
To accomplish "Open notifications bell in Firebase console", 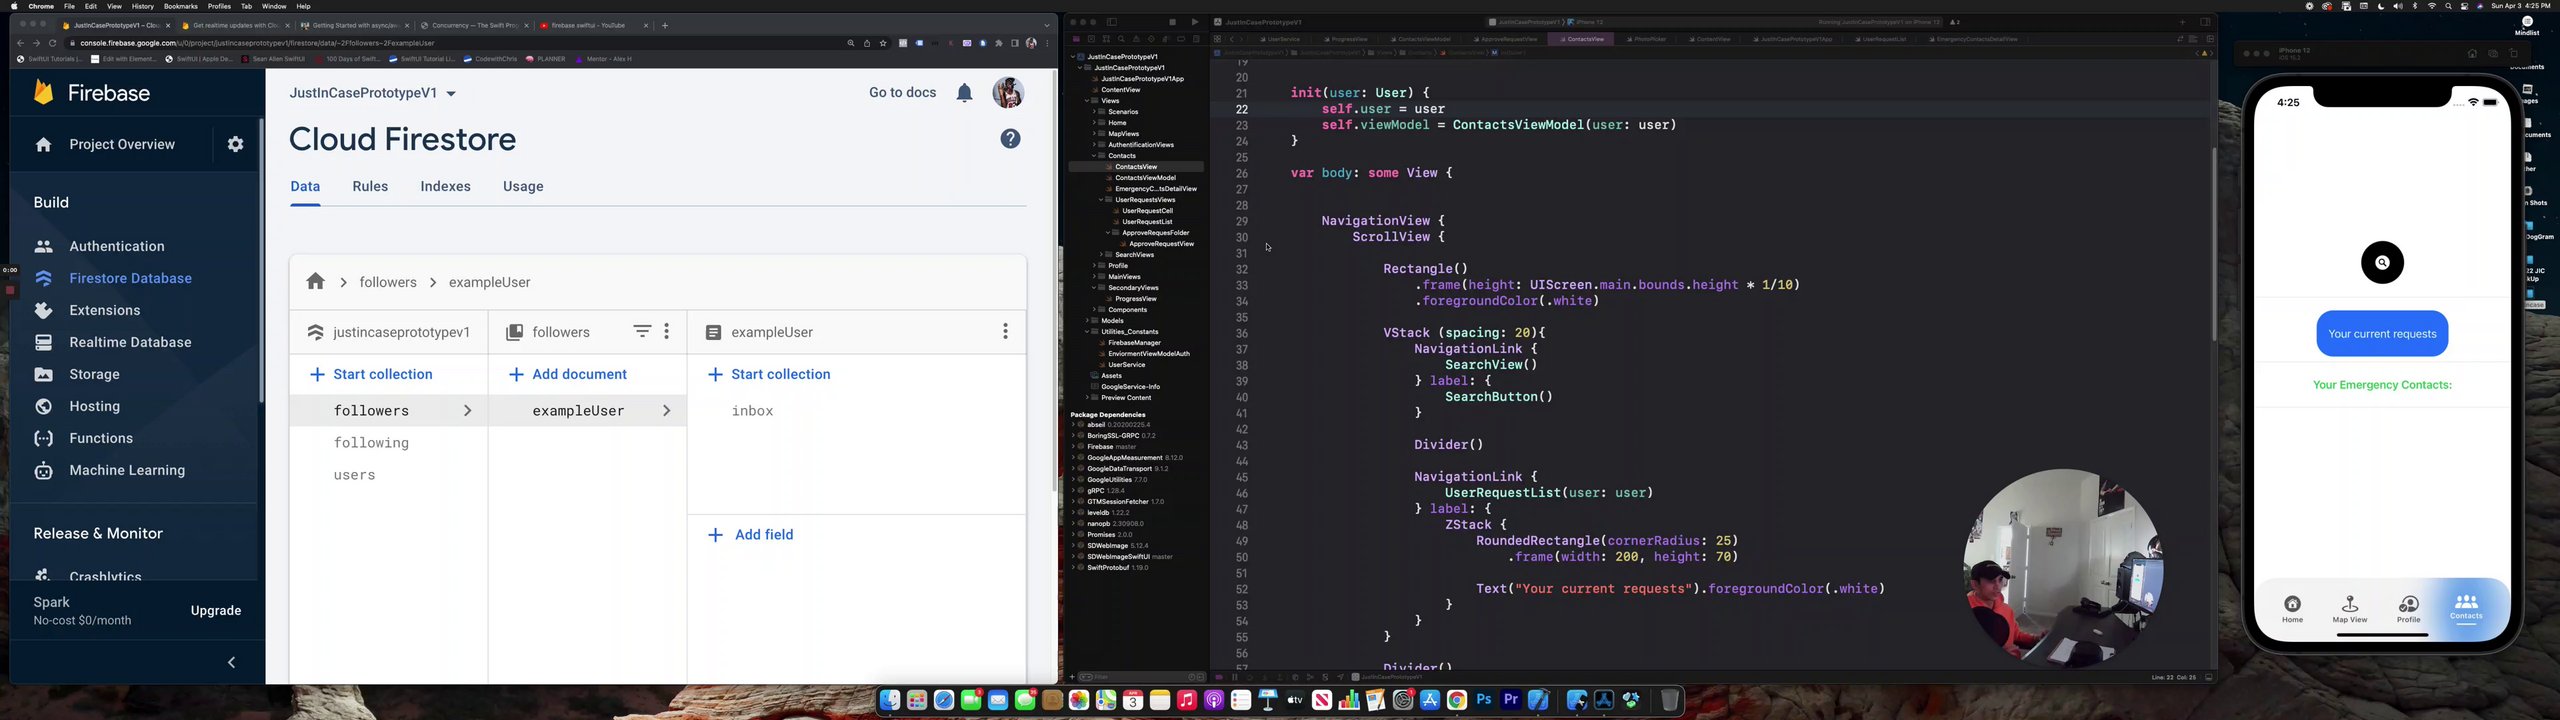I will [x=964, y=93].
